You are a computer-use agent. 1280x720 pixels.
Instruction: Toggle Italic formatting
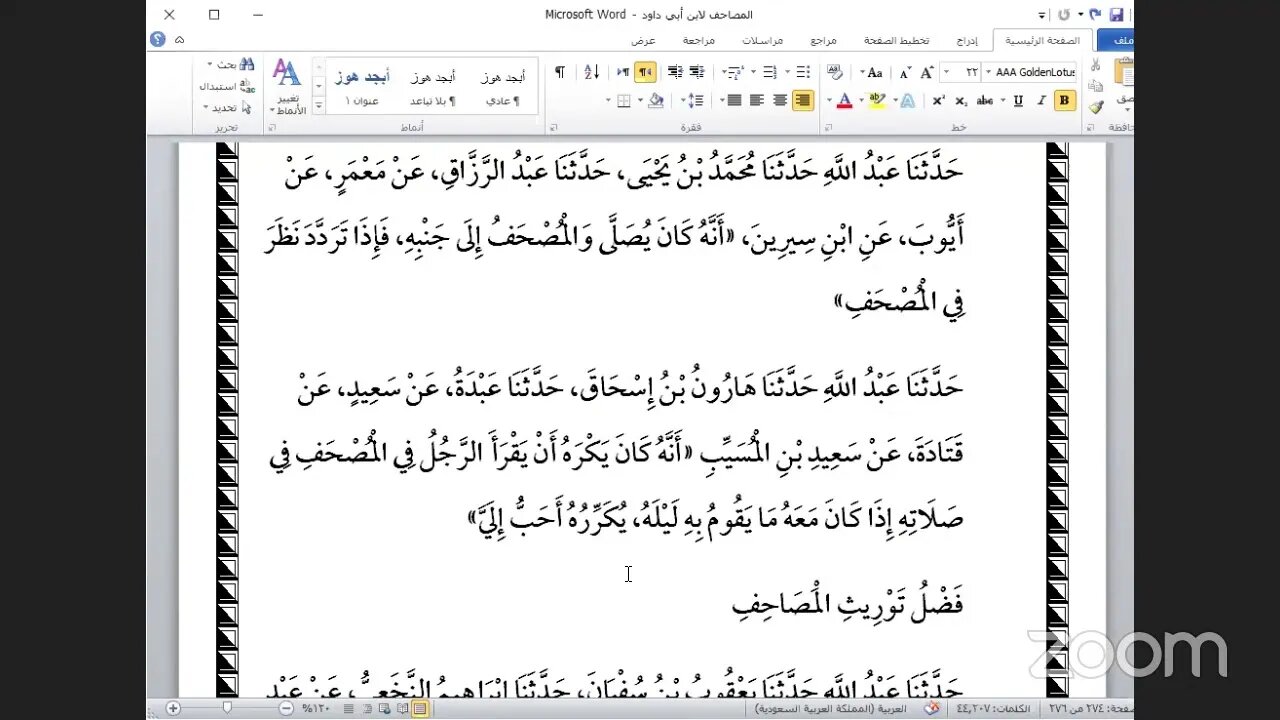pos(1041,100)
